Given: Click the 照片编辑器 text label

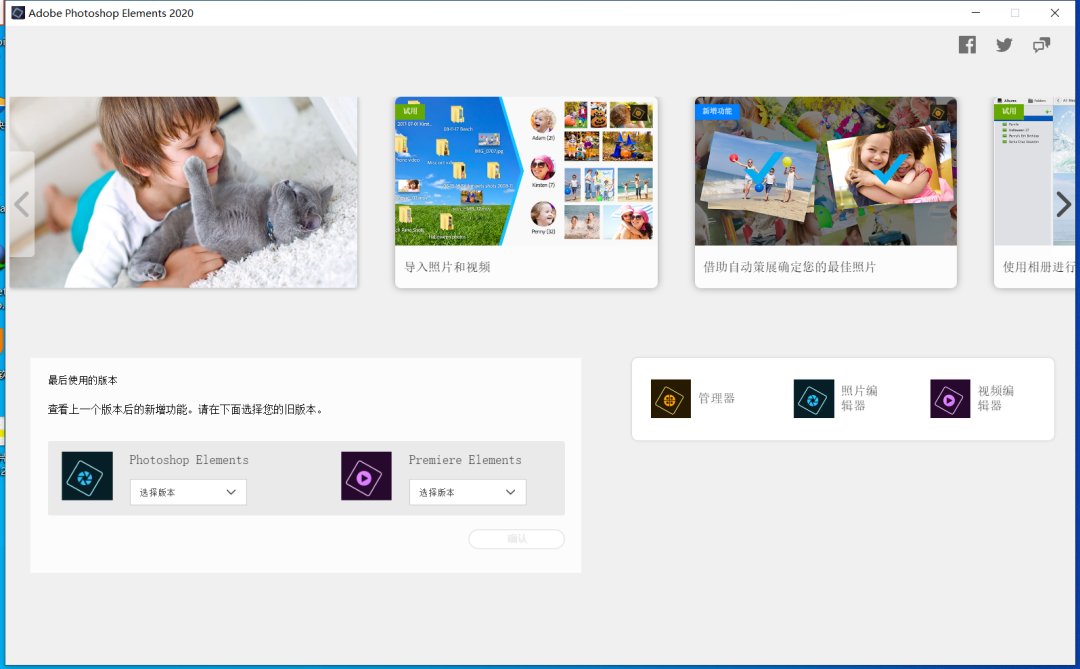Looking at the screenshot, I should coord(859,398).
